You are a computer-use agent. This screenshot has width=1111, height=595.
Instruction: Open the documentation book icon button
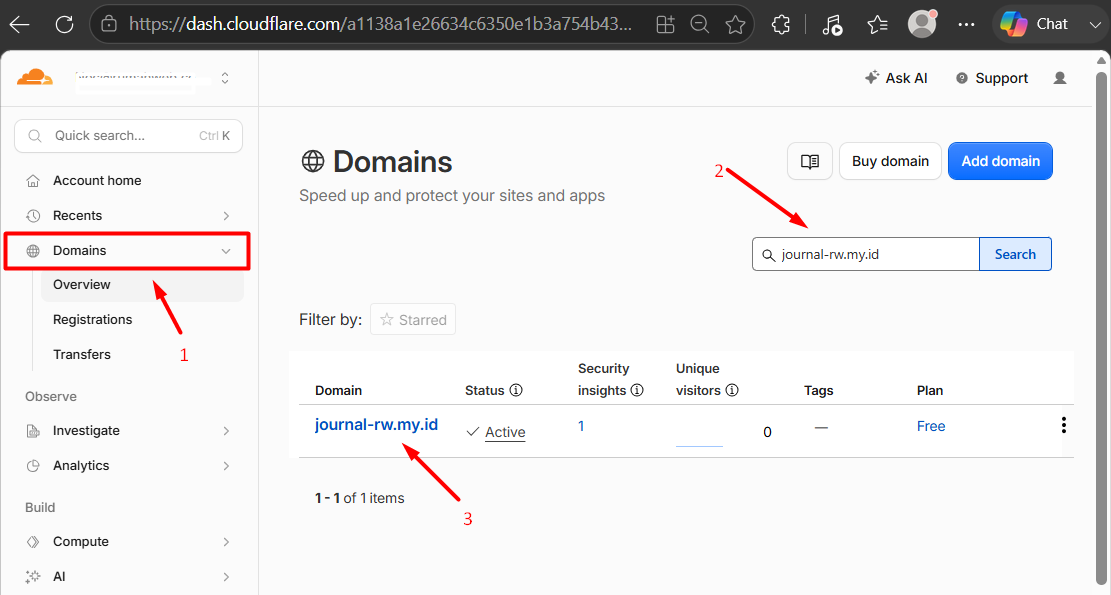tap(810, 162)
